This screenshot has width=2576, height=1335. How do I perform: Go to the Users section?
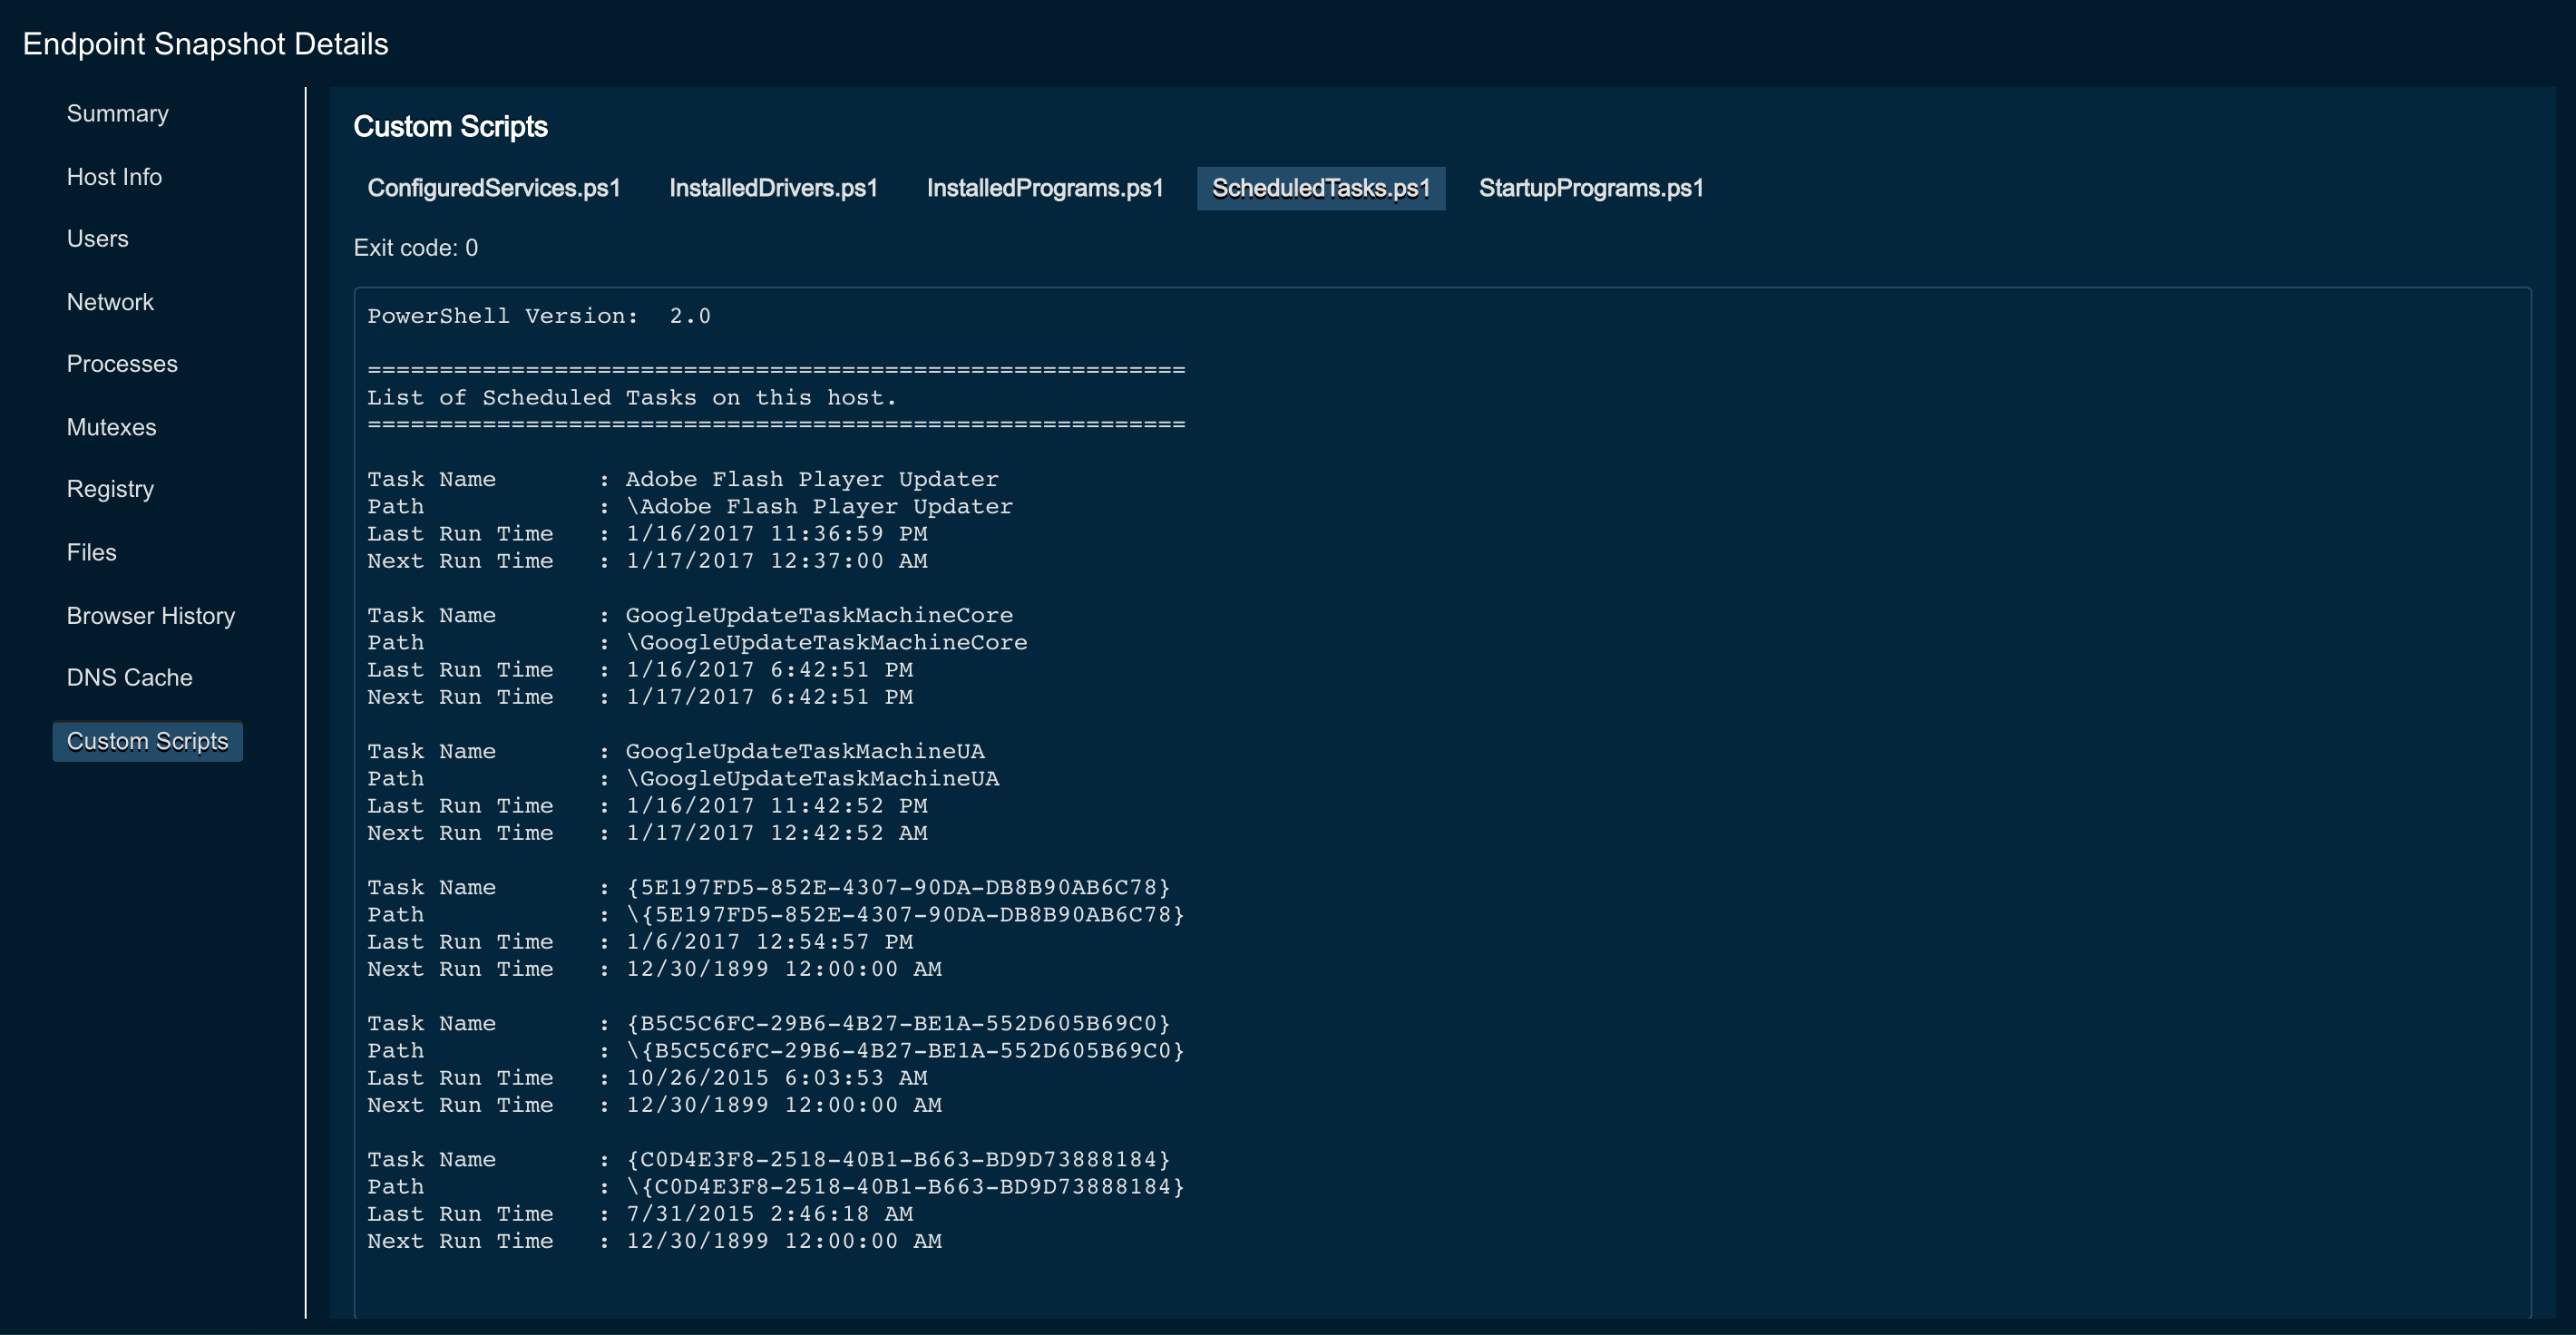click(x=97, y=239)
